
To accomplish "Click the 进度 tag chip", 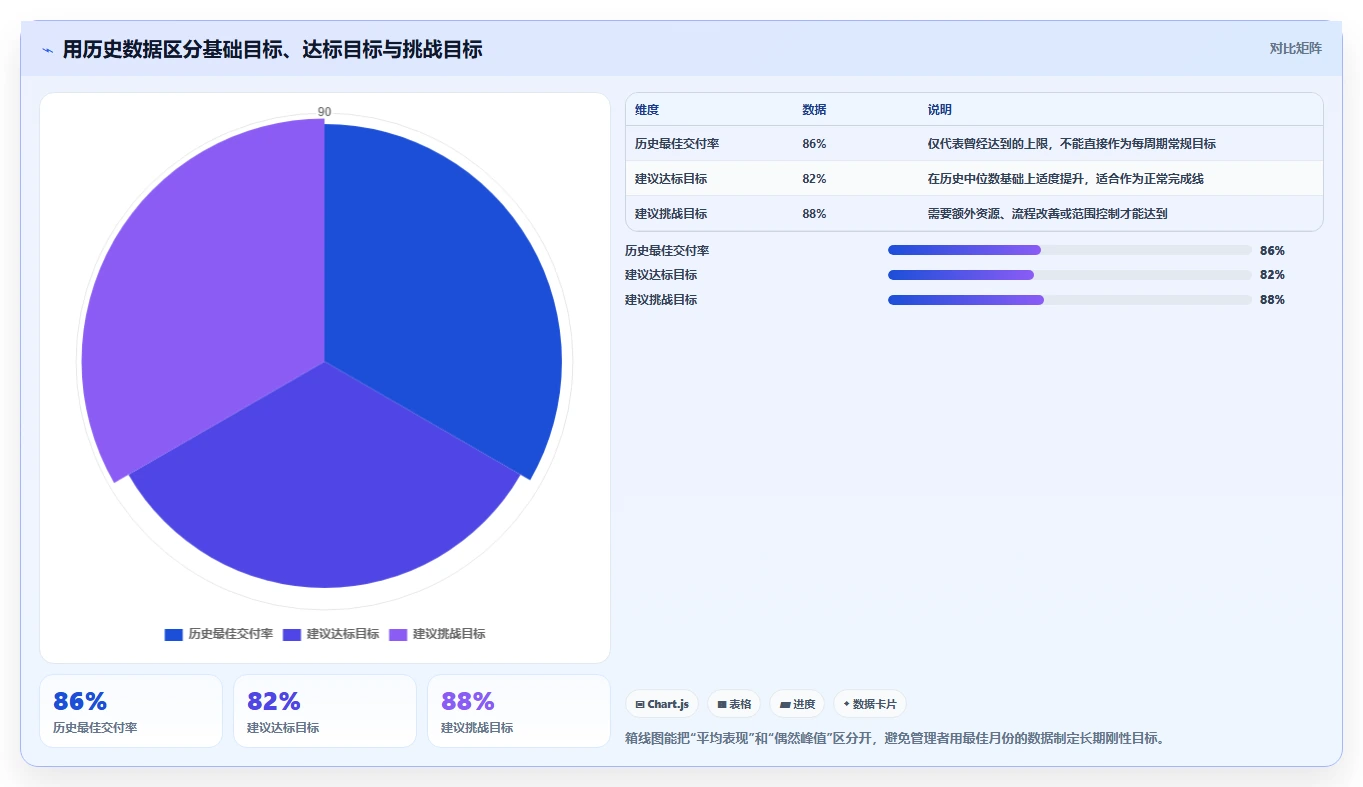I will 797,704.
